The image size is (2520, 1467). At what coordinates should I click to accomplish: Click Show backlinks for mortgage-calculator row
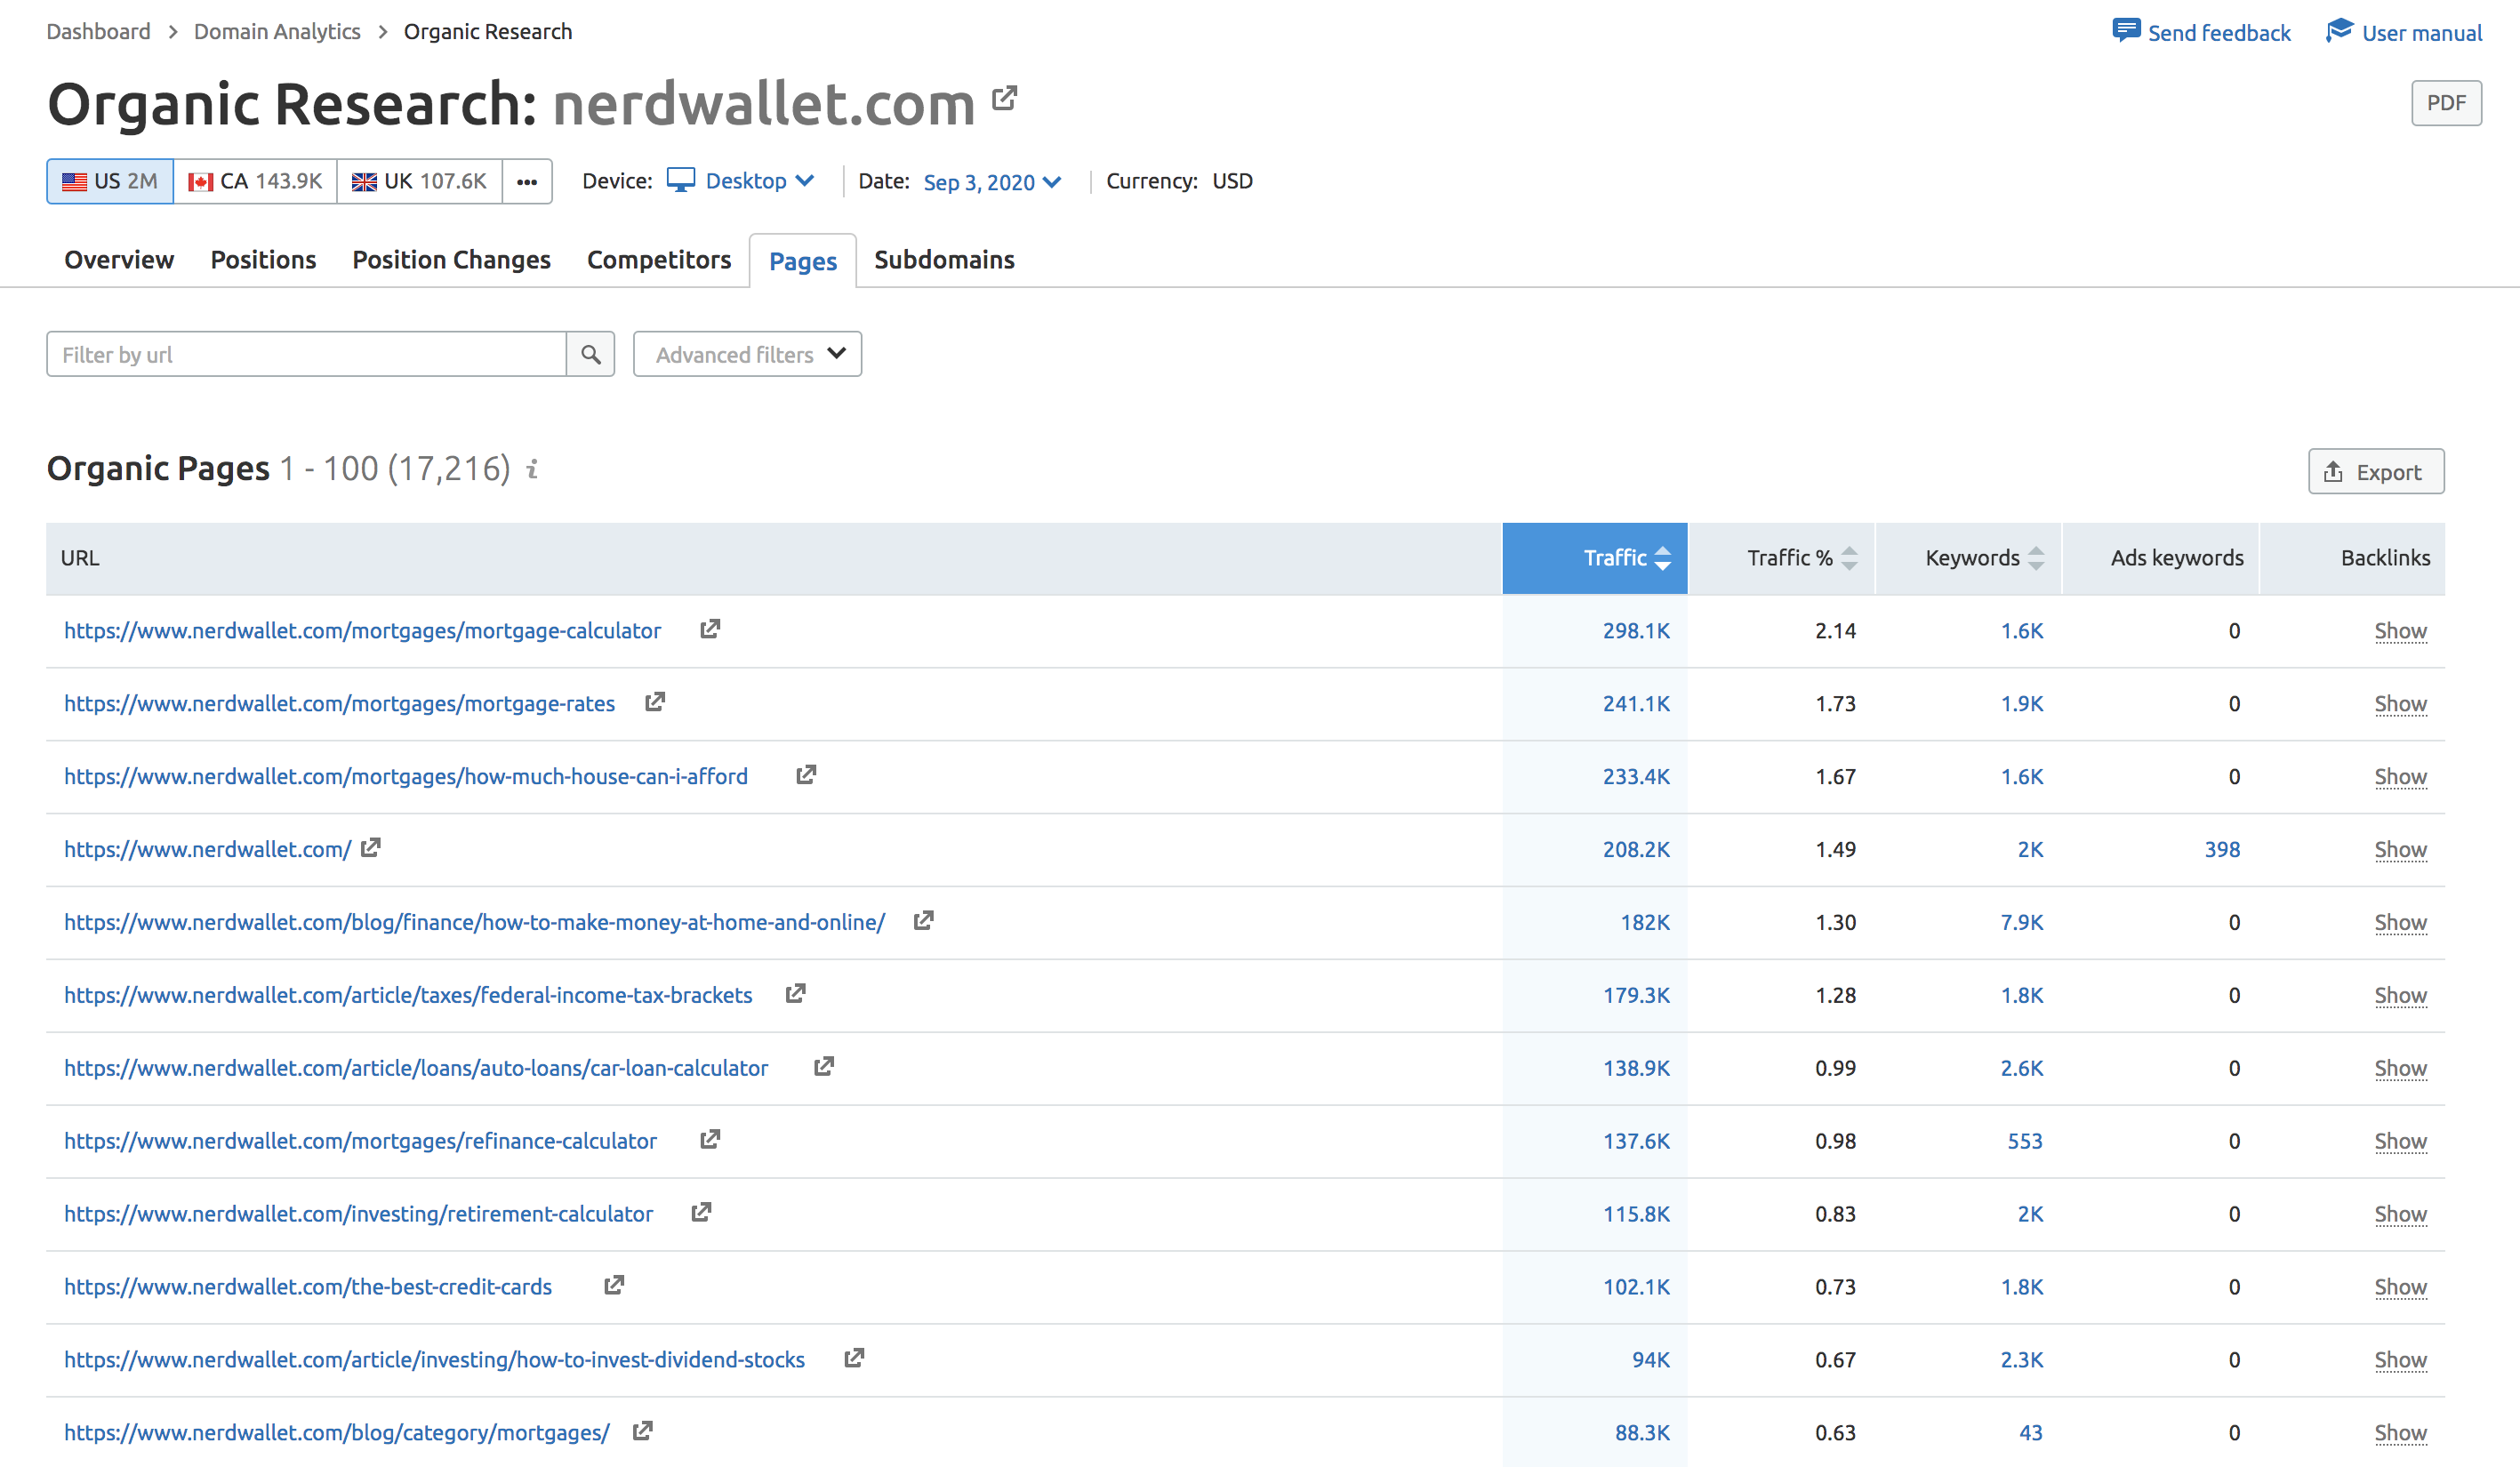(2400, 630)
